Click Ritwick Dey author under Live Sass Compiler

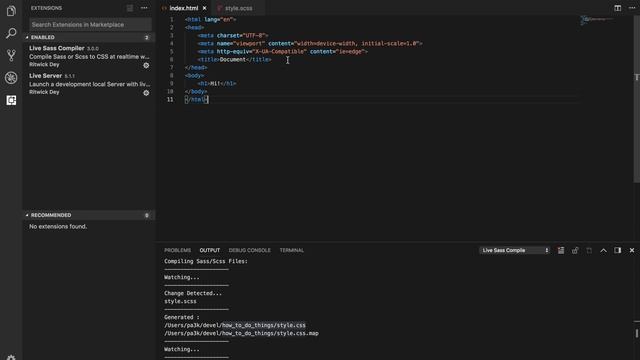44,64
